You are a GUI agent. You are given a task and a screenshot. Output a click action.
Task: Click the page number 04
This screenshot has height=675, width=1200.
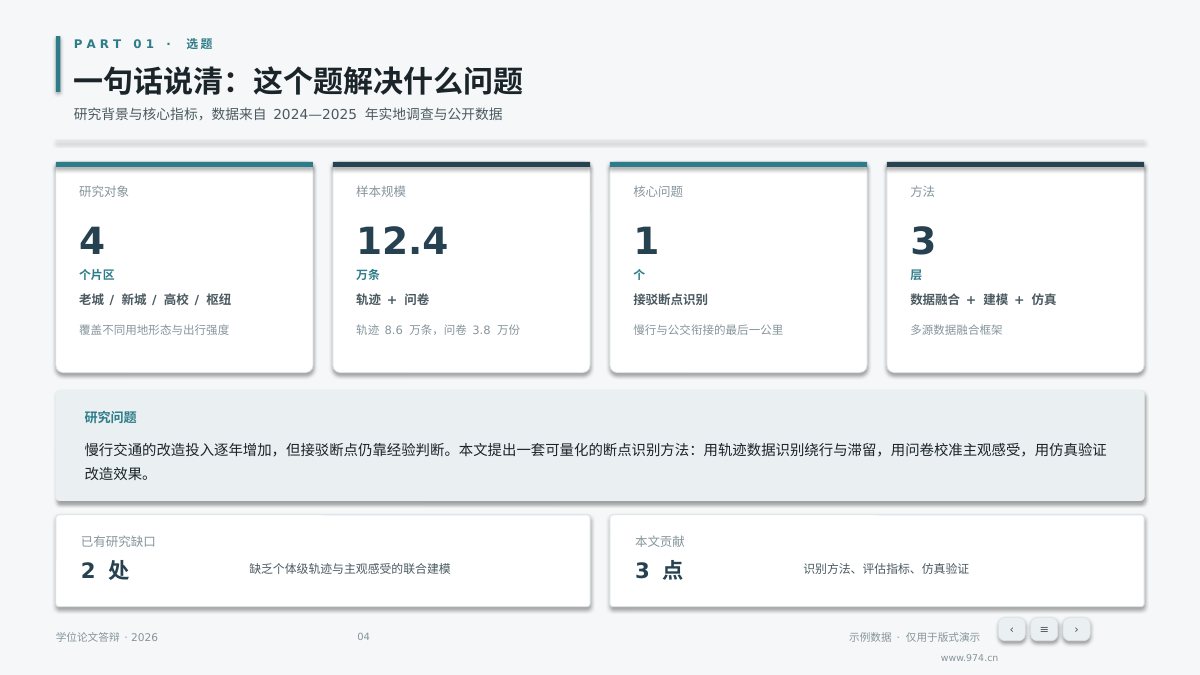pos(363,637)
